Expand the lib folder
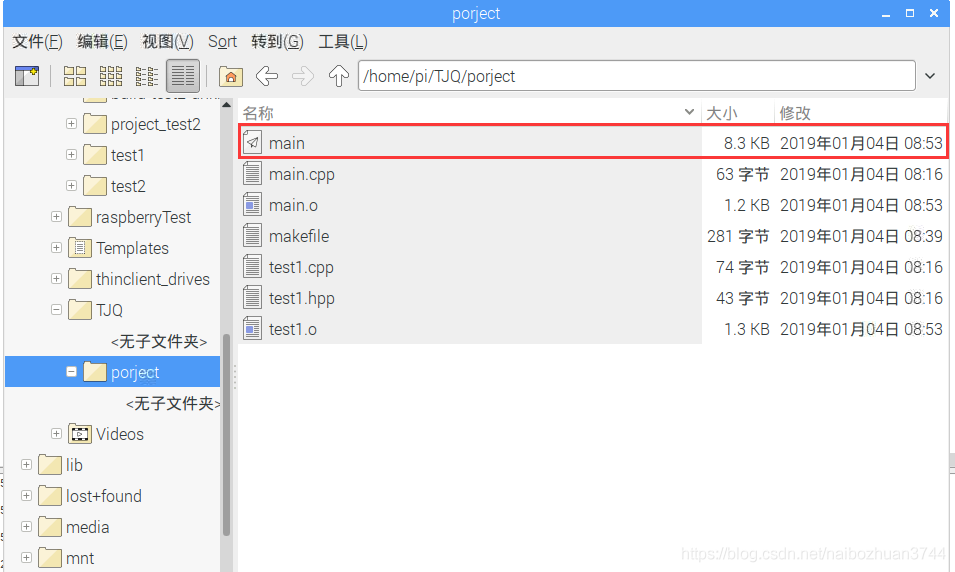The width and height of the screenshot is (955, 572). [x=26, y=465]
